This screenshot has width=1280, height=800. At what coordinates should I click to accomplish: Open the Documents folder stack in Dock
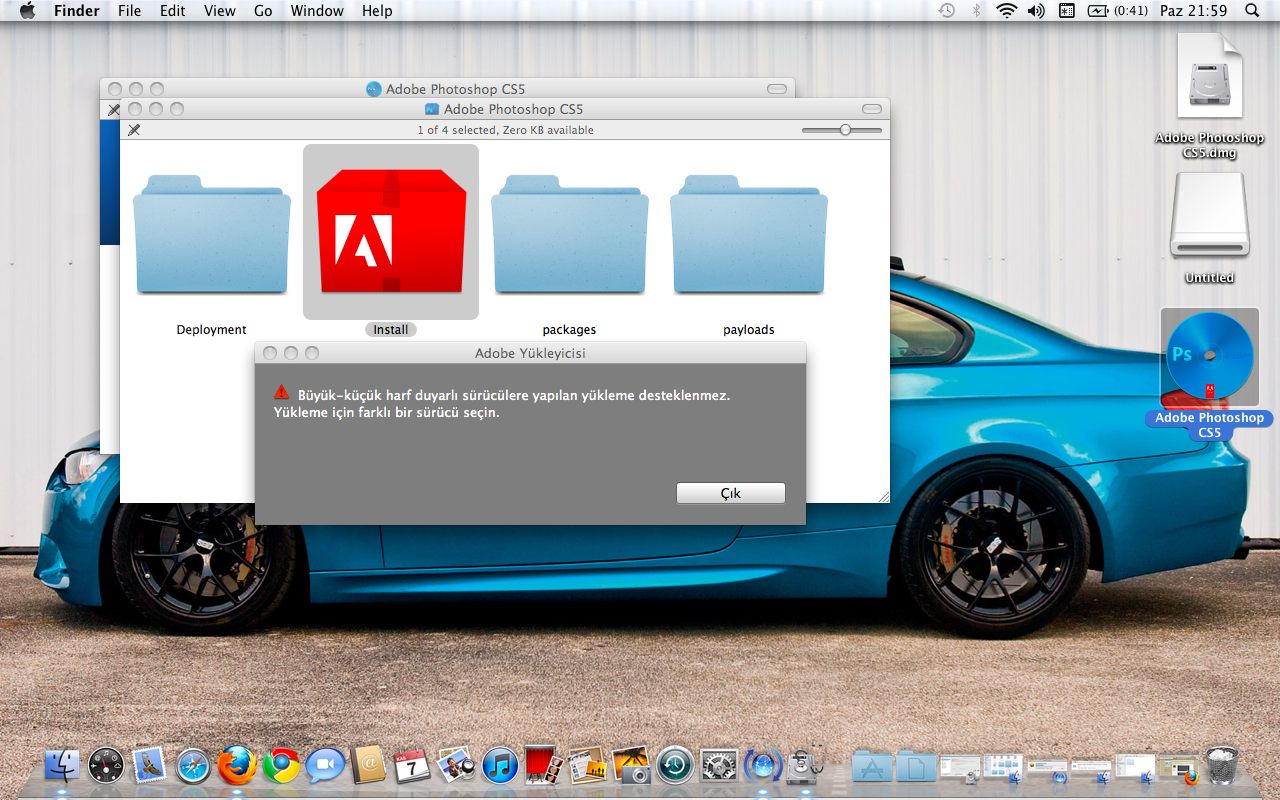click(917, 767)
